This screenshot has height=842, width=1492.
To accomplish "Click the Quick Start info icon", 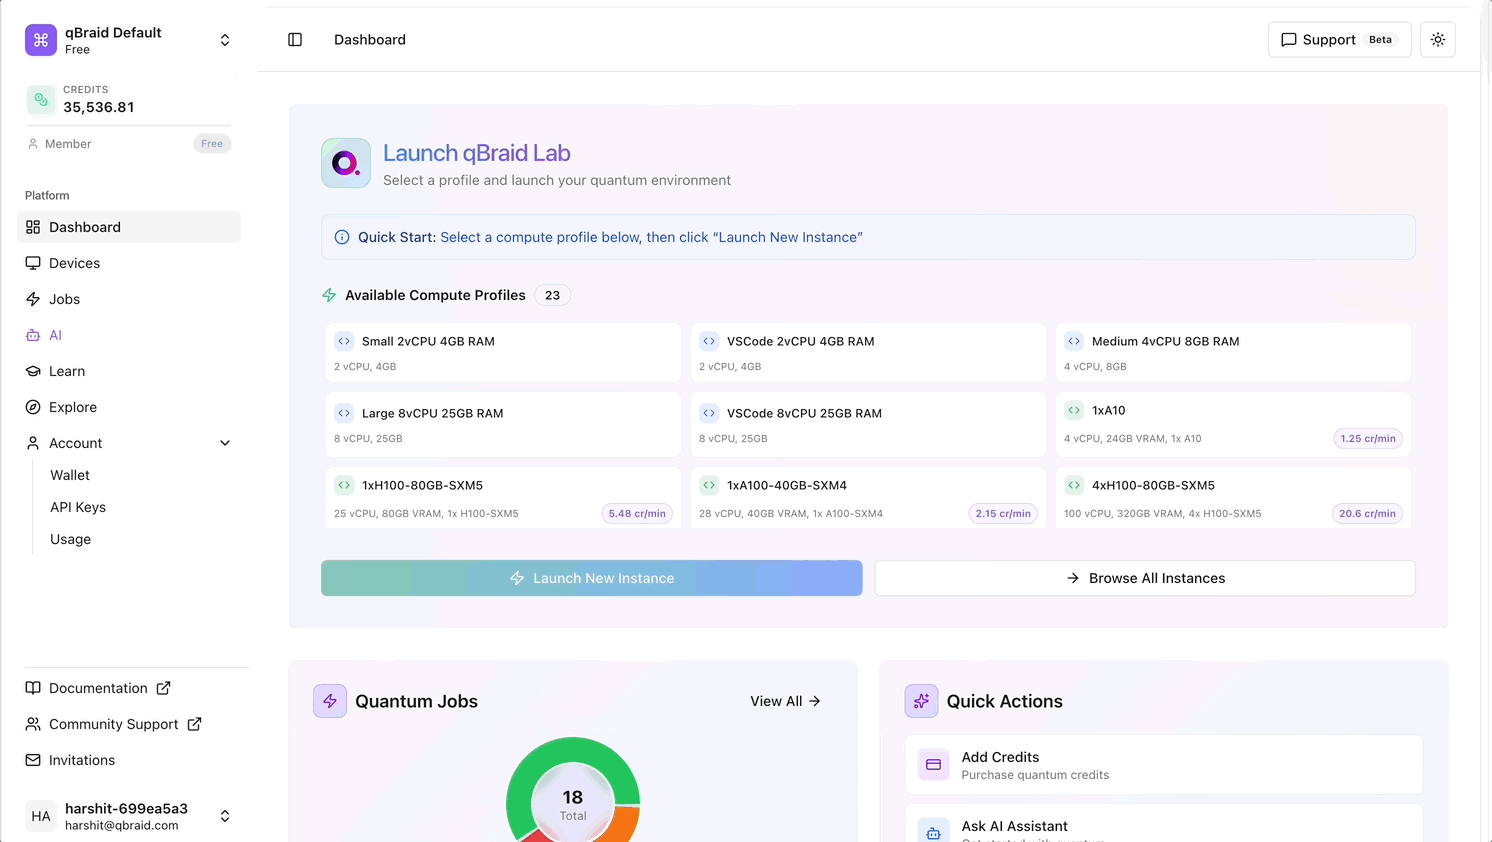I will [342, 237].
